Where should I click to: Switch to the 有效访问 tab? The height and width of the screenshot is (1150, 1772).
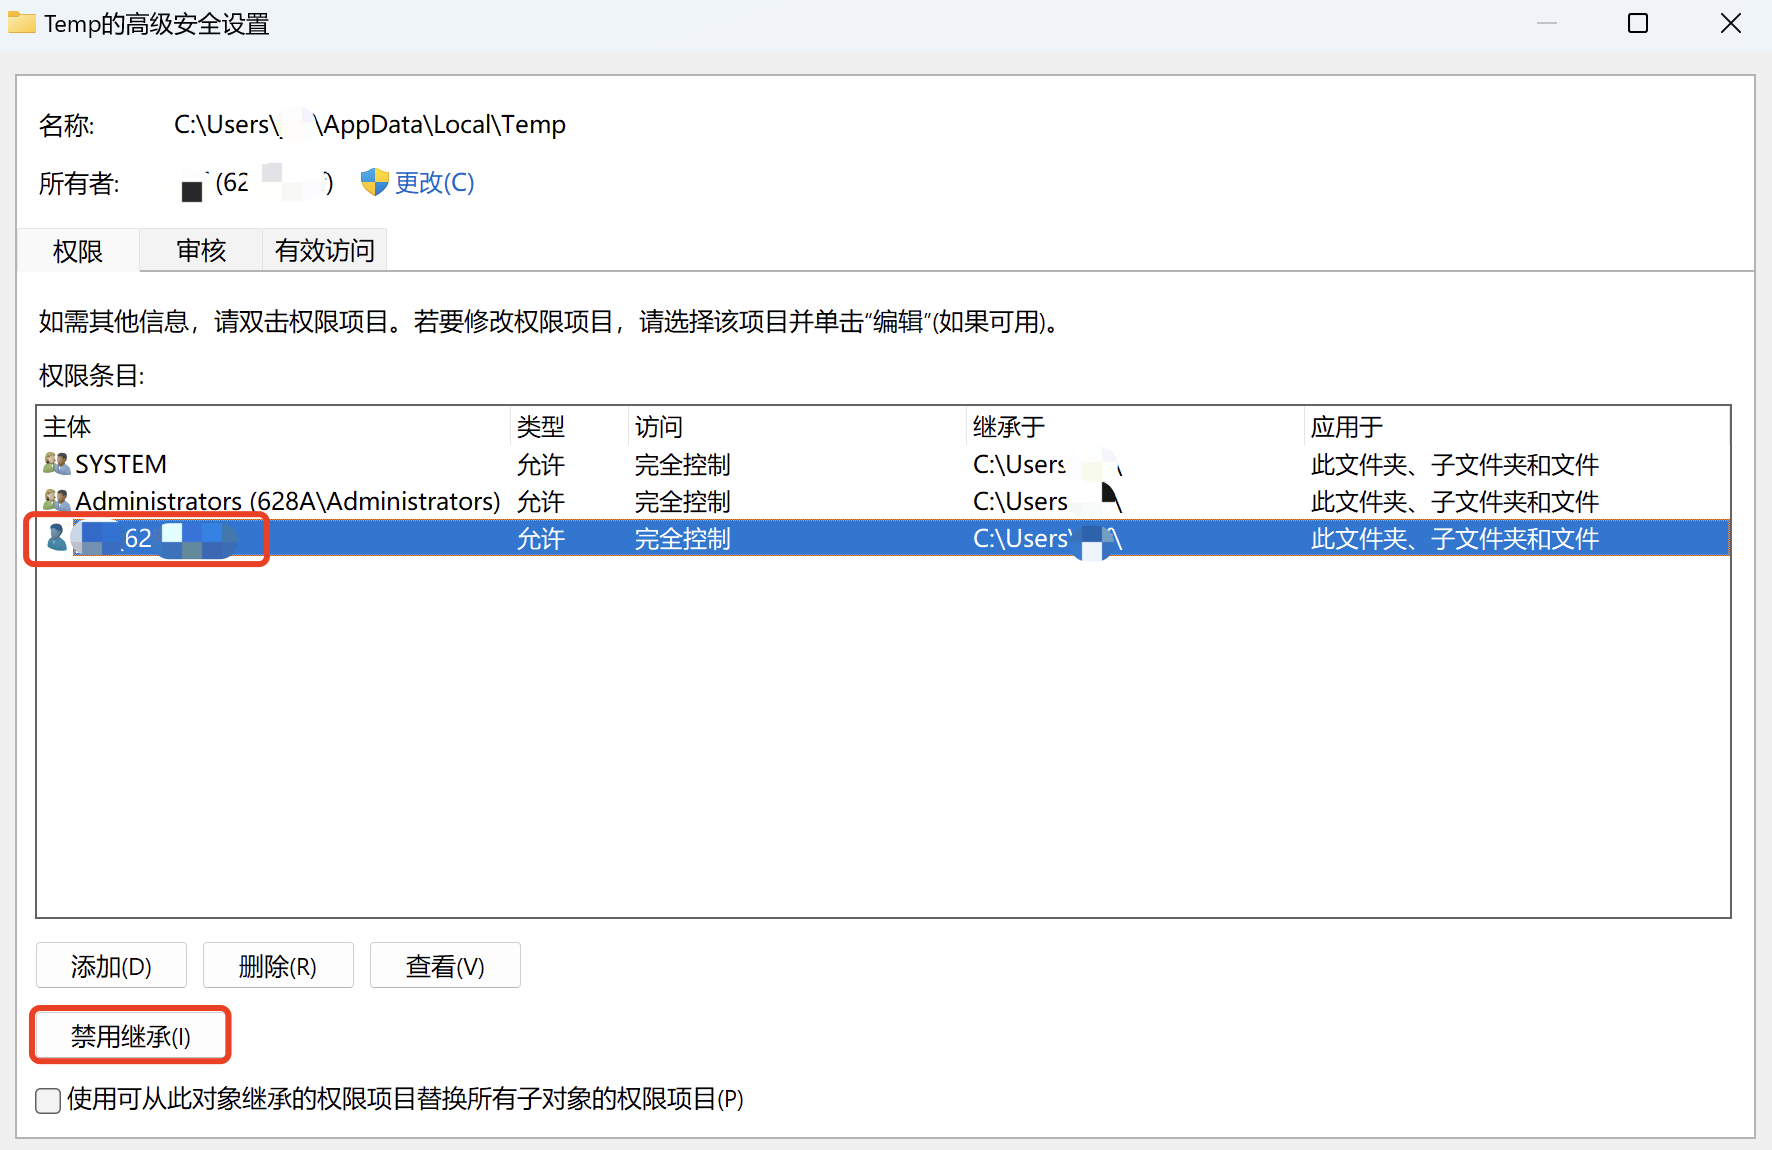pos(323,250)
